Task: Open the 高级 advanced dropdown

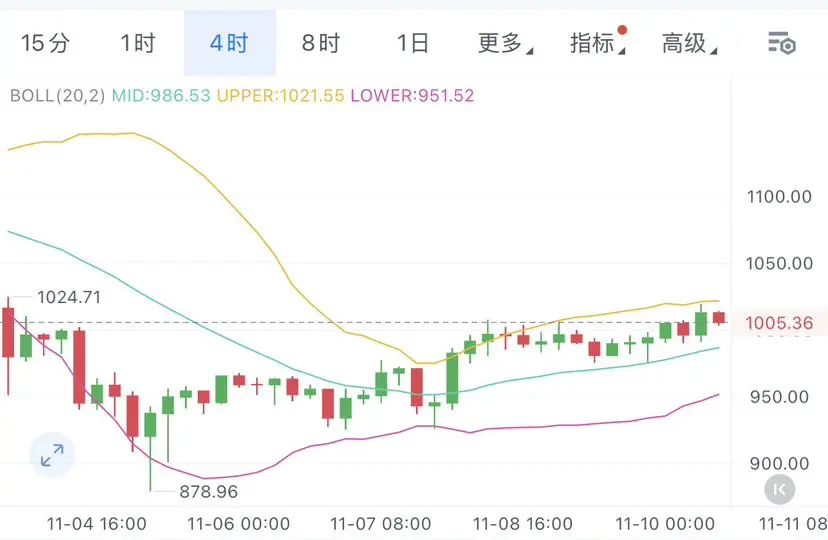Action: click(x=689, y=43)
